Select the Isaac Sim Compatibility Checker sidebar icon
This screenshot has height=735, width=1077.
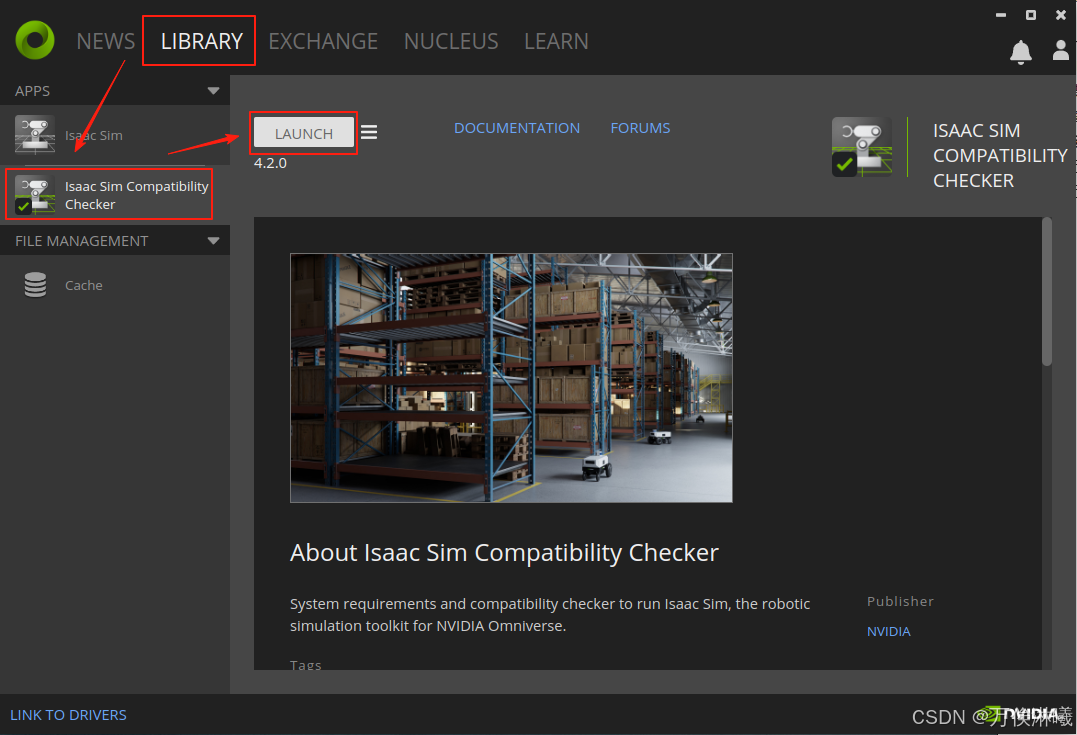(35, 195)
